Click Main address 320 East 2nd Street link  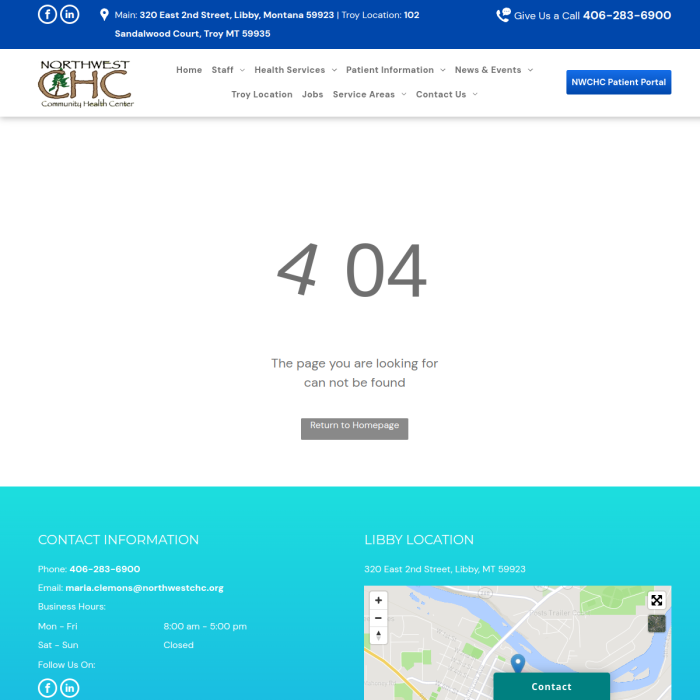(x=237, y=15)
